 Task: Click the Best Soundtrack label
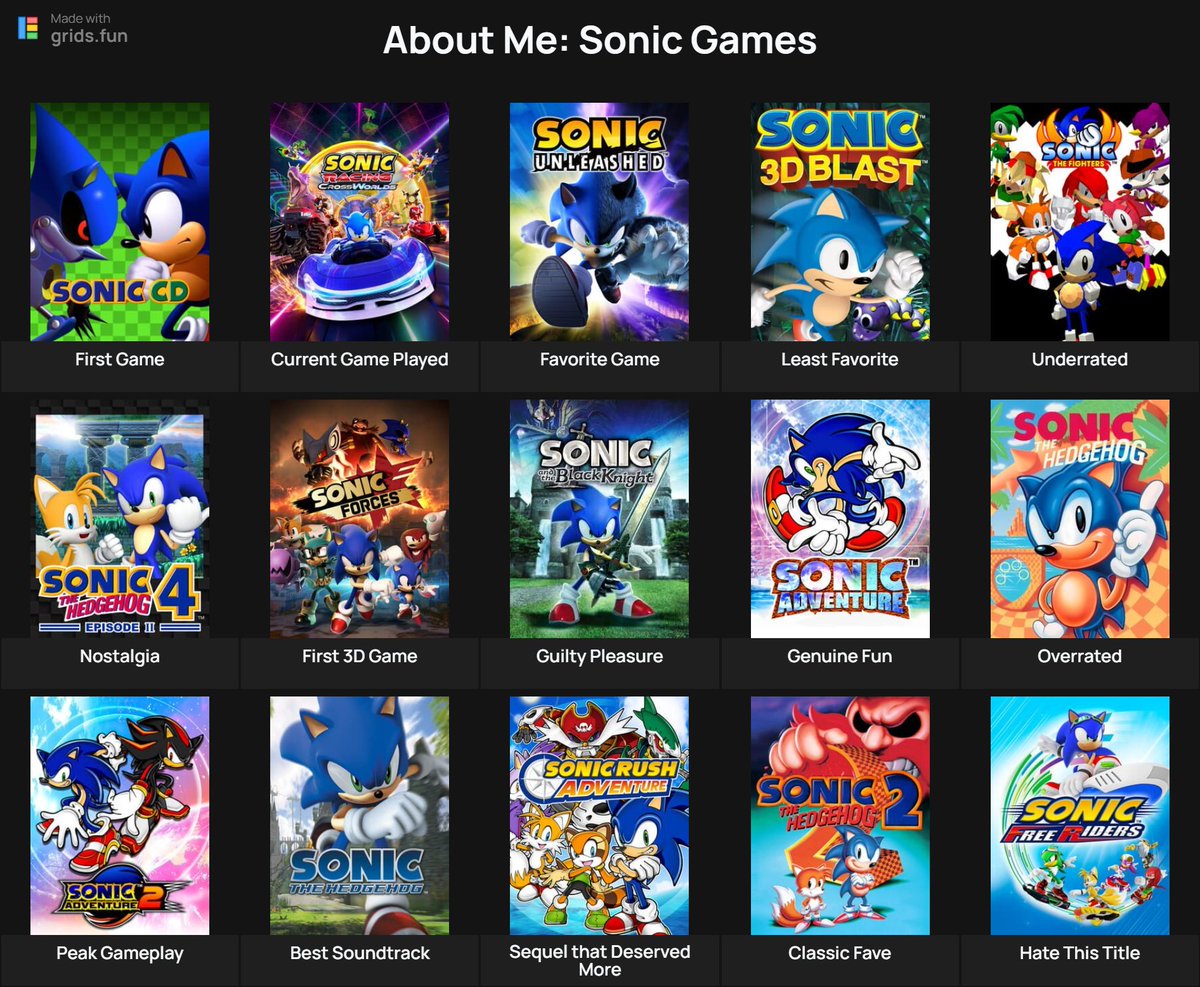coord(360,953)
